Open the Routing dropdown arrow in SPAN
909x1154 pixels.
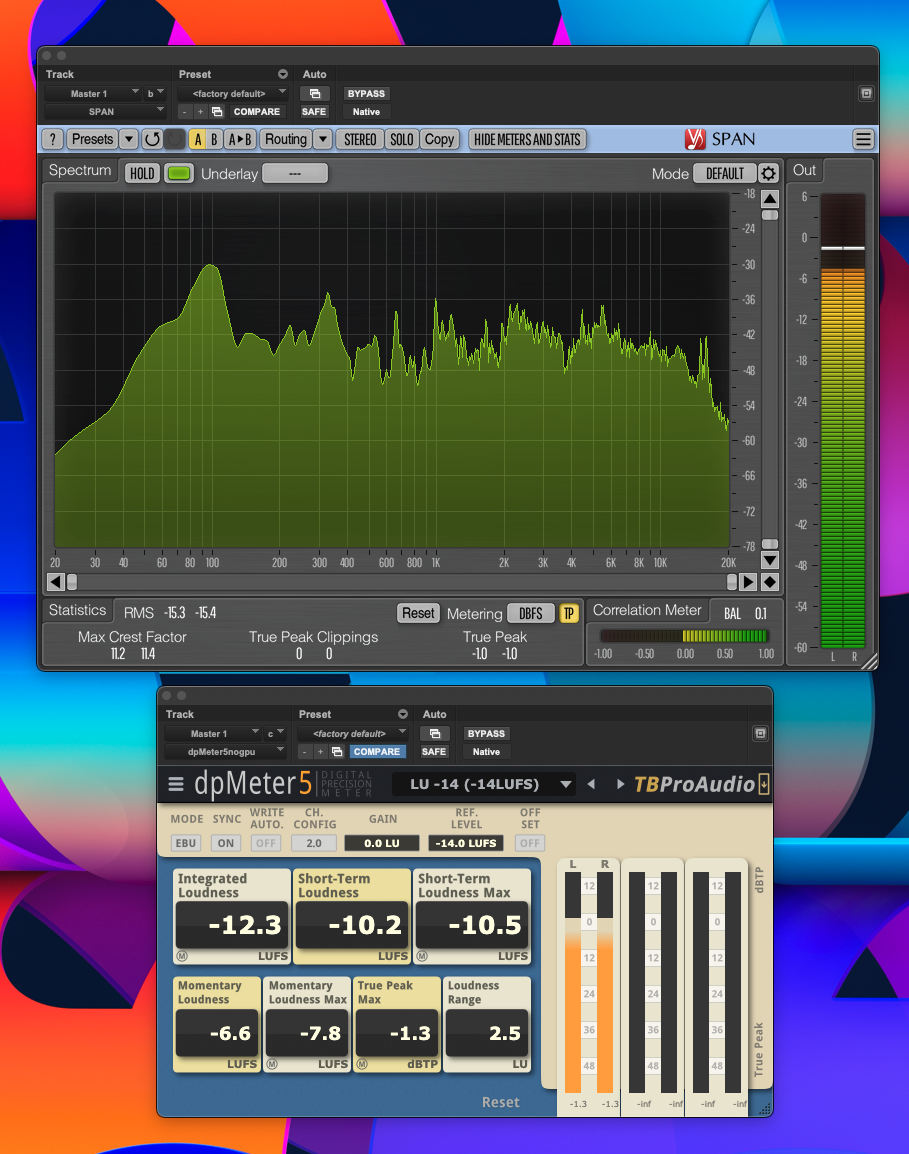(x=322, y=140)
